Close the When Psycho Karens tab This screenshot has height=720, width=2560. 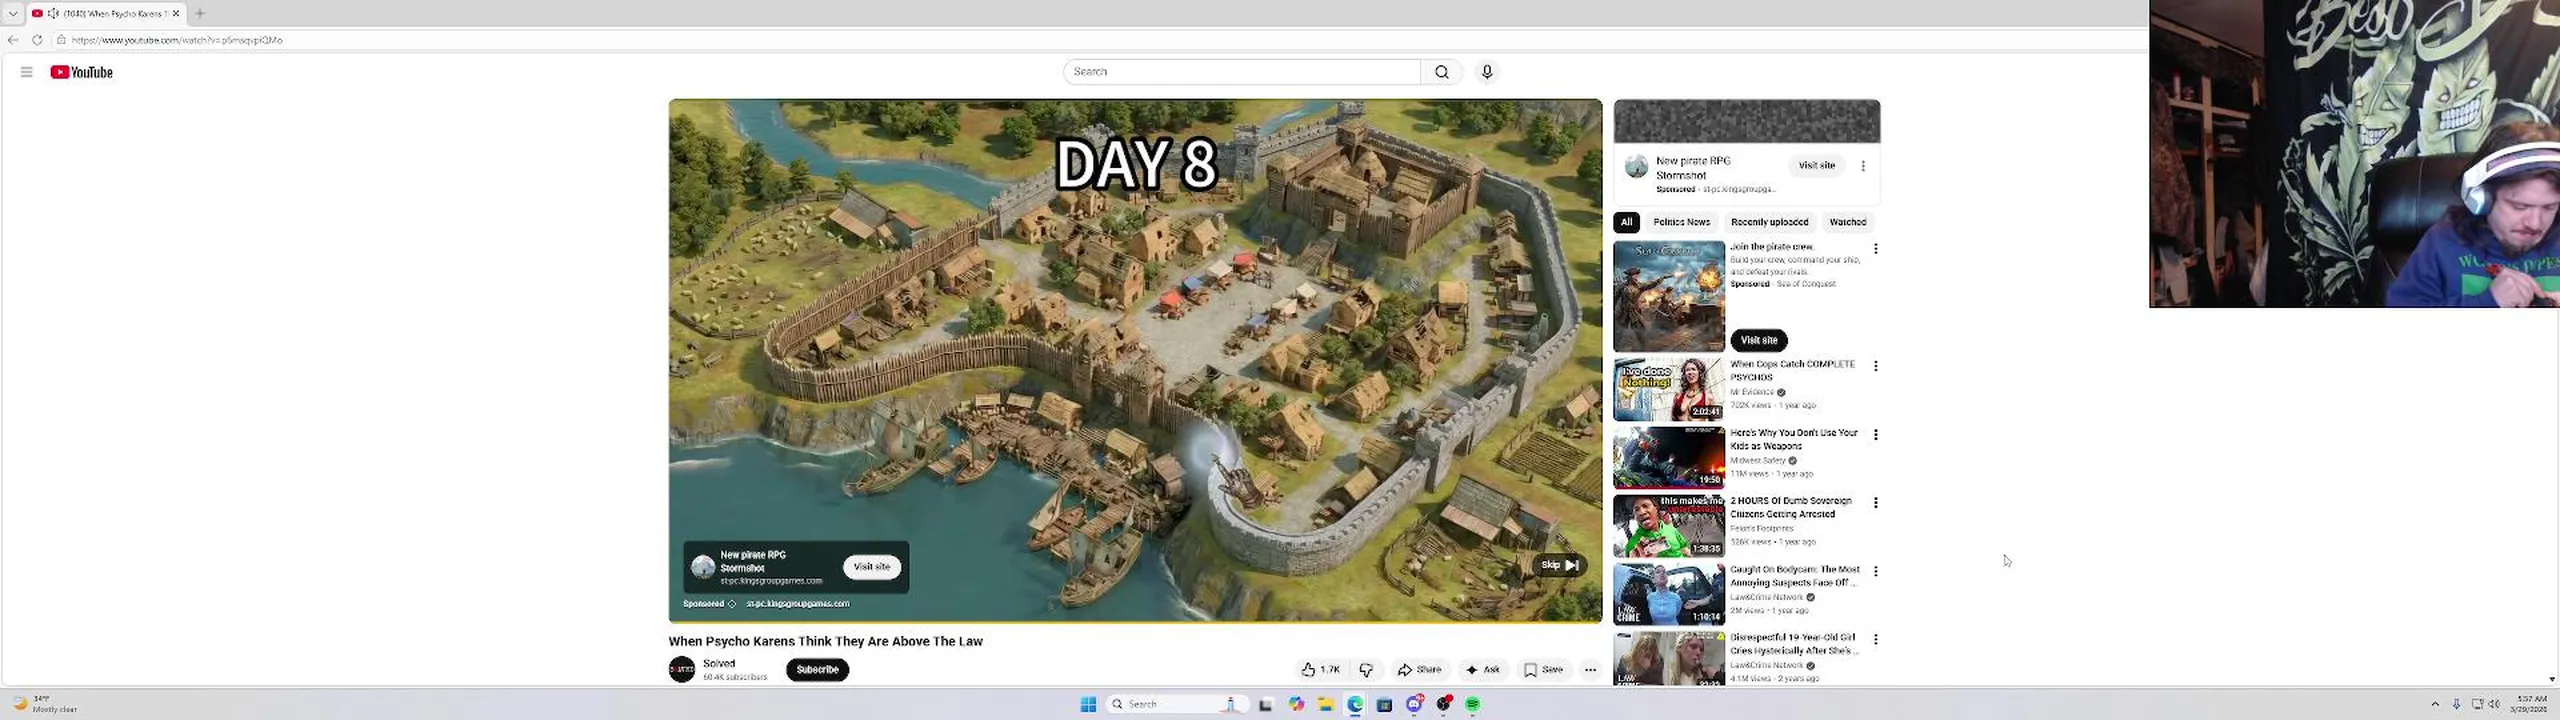(176, 13)
